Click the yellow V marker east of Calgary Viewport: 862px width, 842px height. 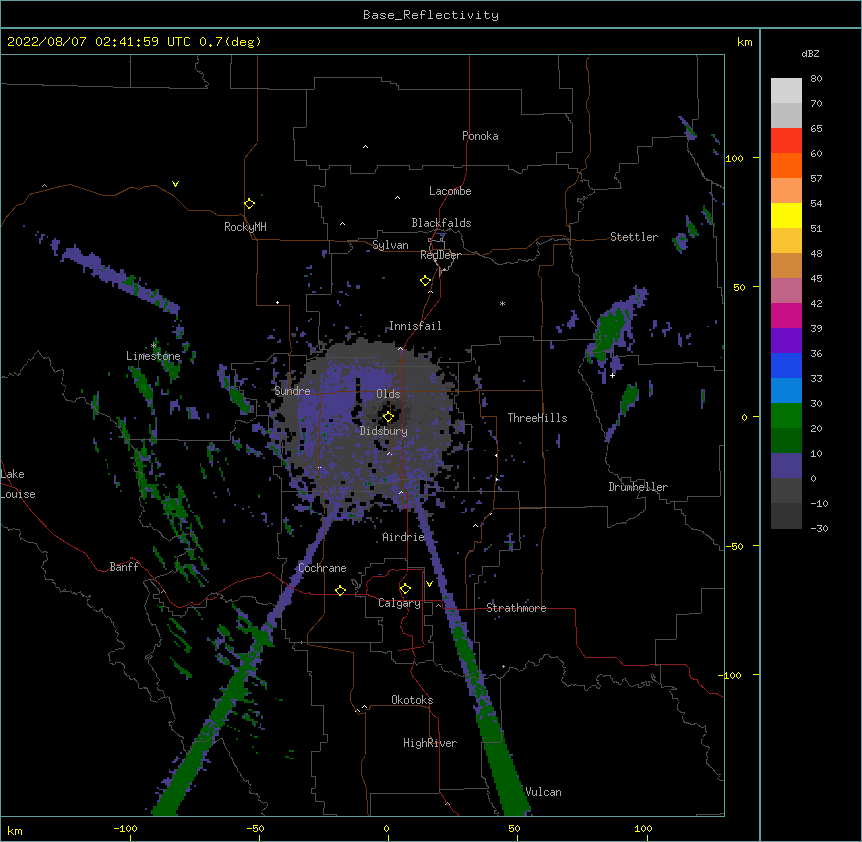[429, 584]
